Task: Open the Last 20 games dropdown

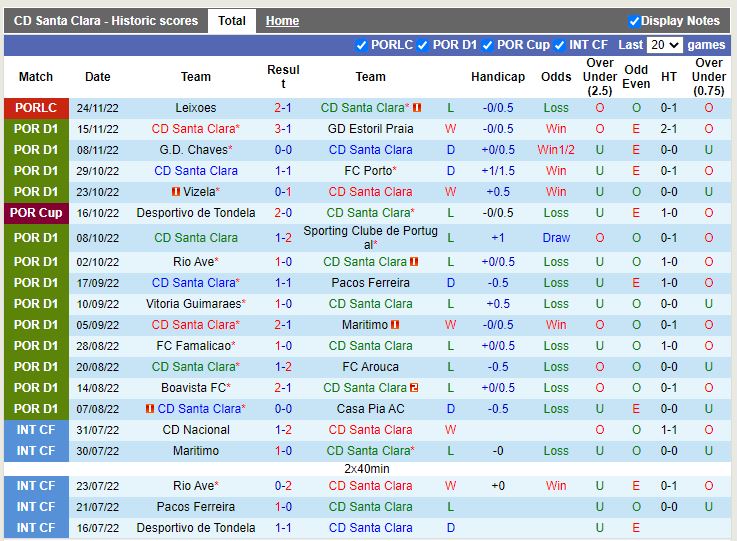Action: point(664,45)
